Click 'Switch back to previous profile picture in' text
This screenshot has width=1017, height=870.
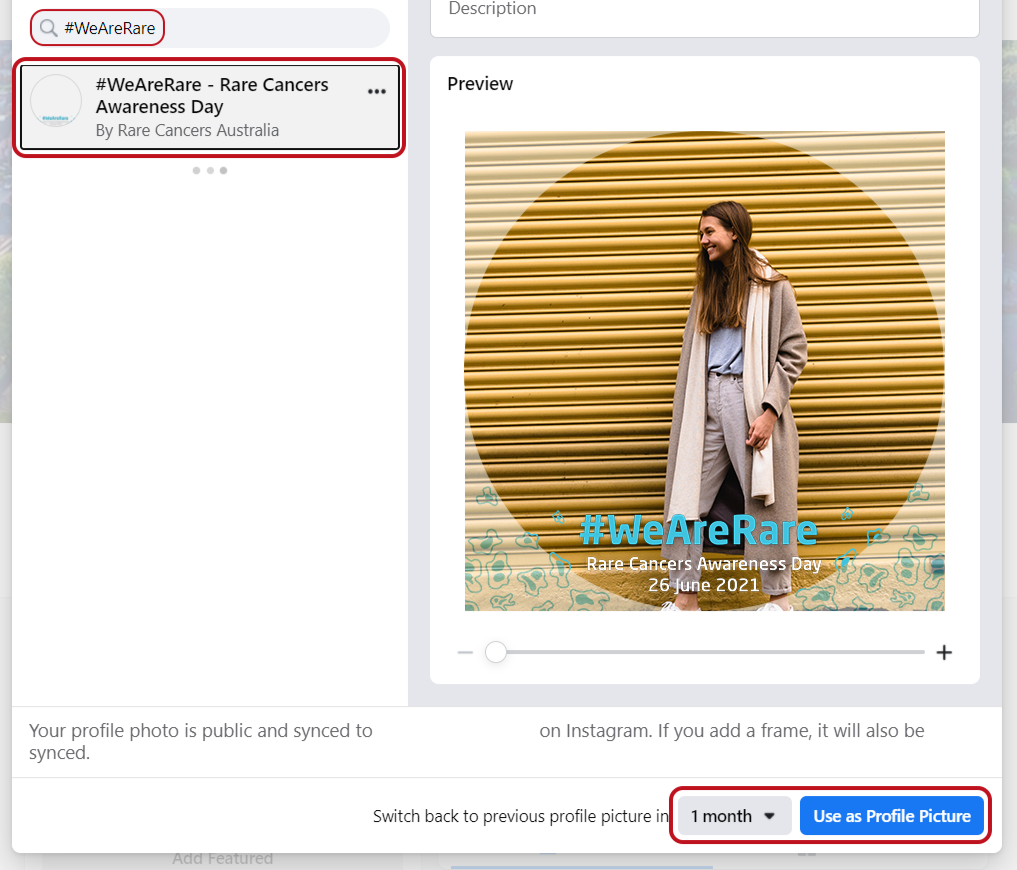tap(521, 816)
